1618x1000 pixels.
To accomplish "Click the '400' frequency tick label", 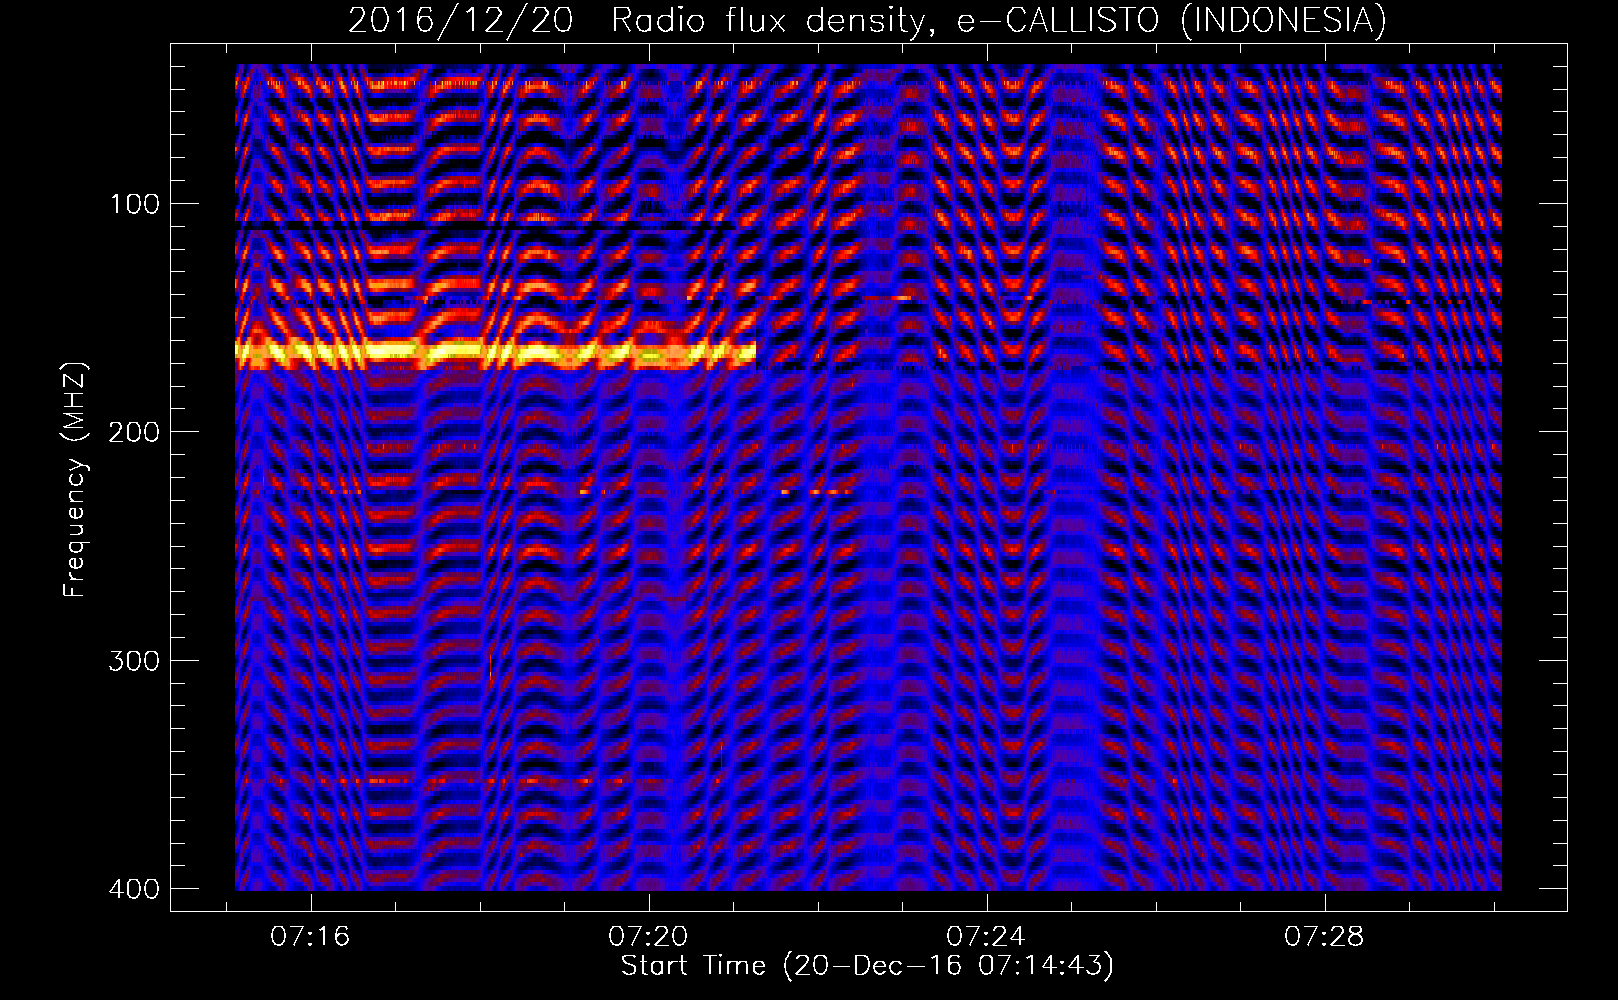I will pyautogui.click(x=134, y=889).
